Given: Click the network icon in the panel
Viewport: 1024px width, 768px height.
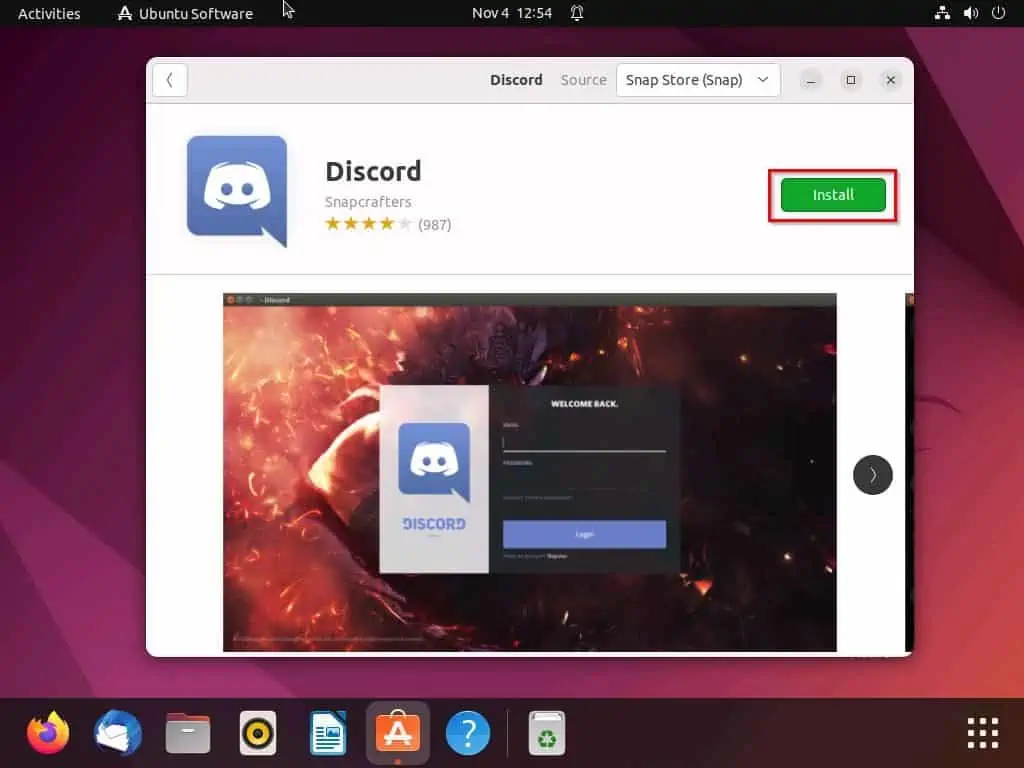Looking at the screenshot, I should click(941, 13).
